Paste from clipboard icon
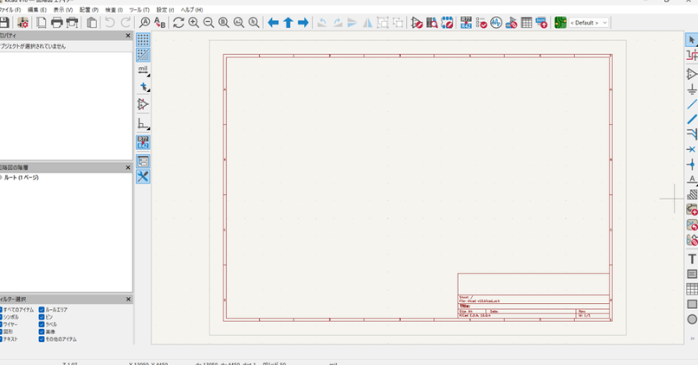The image size is (698, 365). (x=92, y=22)
